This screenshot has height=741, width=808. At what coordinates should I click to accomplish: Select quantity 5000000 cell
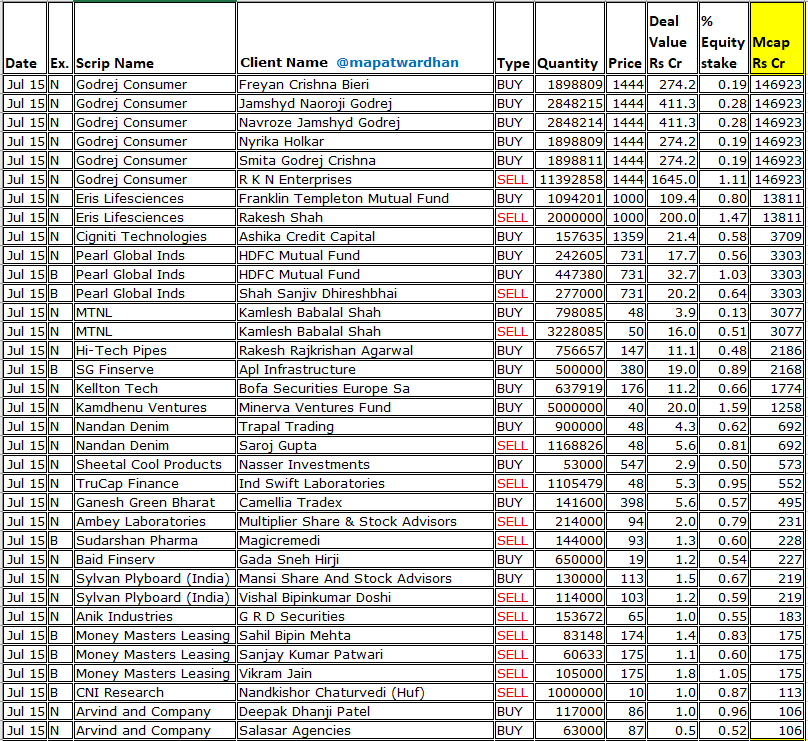pyautogui.click(x=569, y=408)
